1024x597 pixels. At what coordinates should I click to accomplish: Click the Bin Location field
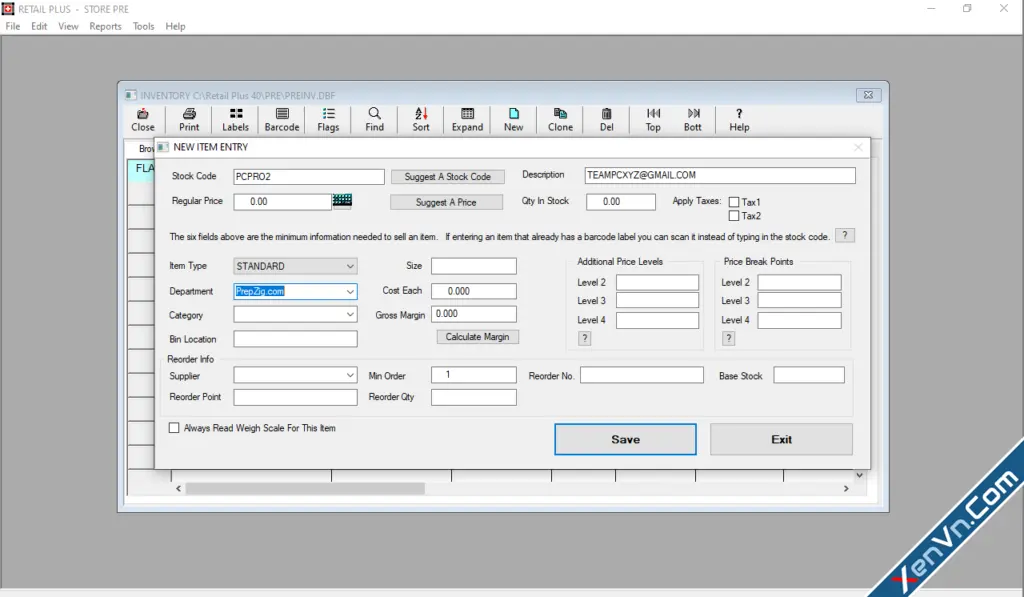coord(295,339)
